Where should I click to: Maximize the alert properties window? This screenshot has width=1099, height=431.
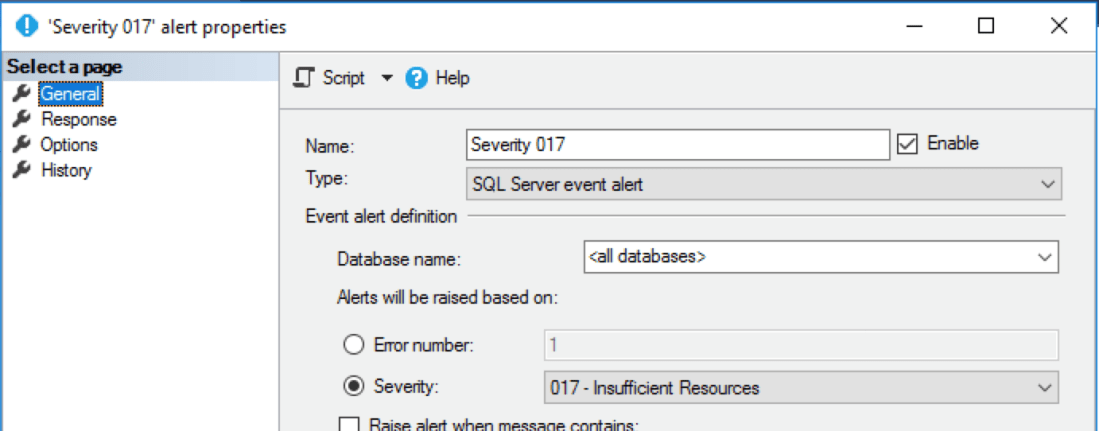pos(986,27)
